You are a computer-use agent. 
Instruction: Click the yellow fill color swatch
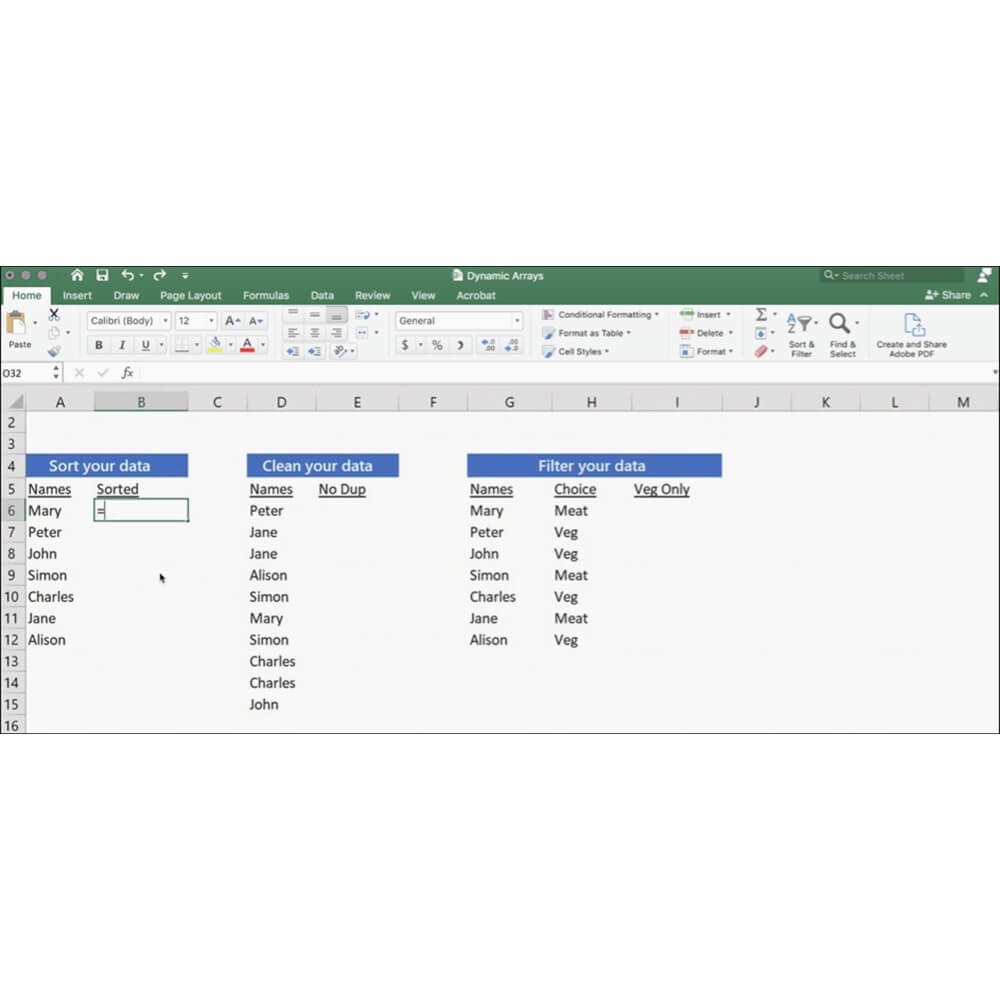tap(214, 346)
